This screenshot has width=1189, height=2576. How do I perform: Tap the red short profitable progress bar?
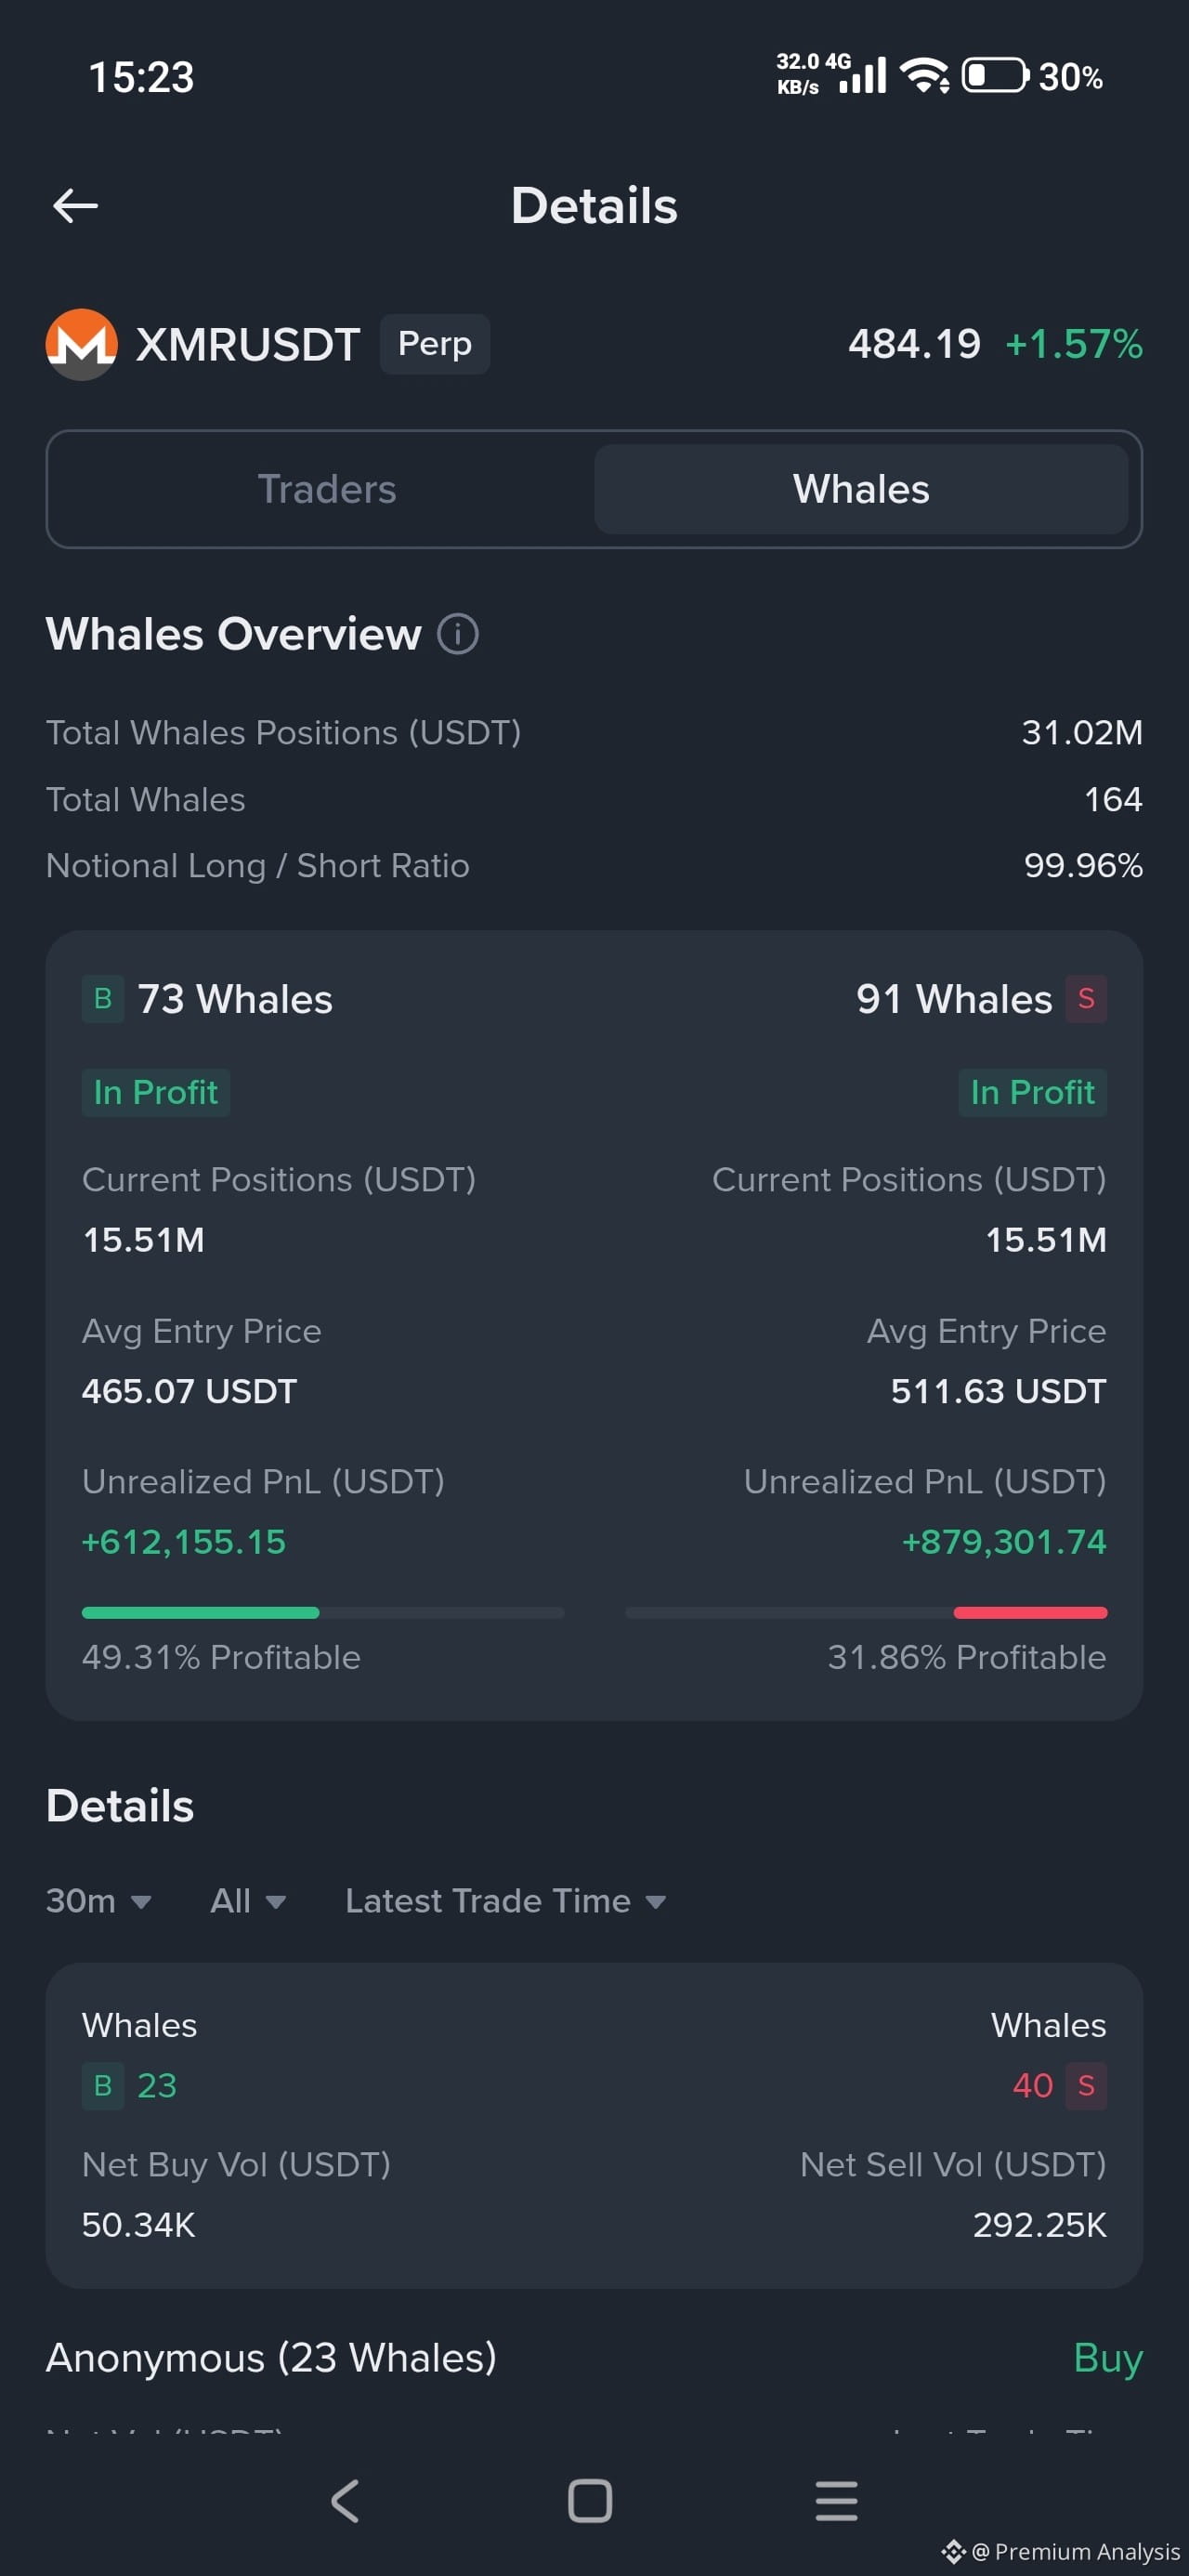pos(1030,1612)
